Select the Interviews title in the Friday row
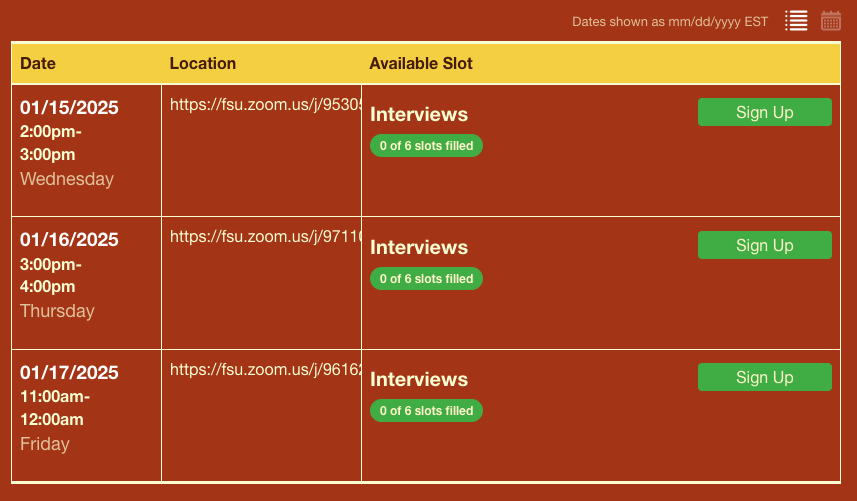This screenshot has height=501, width=857. [x=419, y=379]
